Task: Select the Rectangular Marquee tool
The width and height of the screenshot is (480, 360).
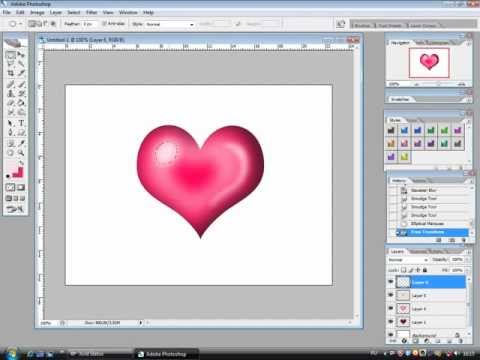Action: [x=11, y=55]
